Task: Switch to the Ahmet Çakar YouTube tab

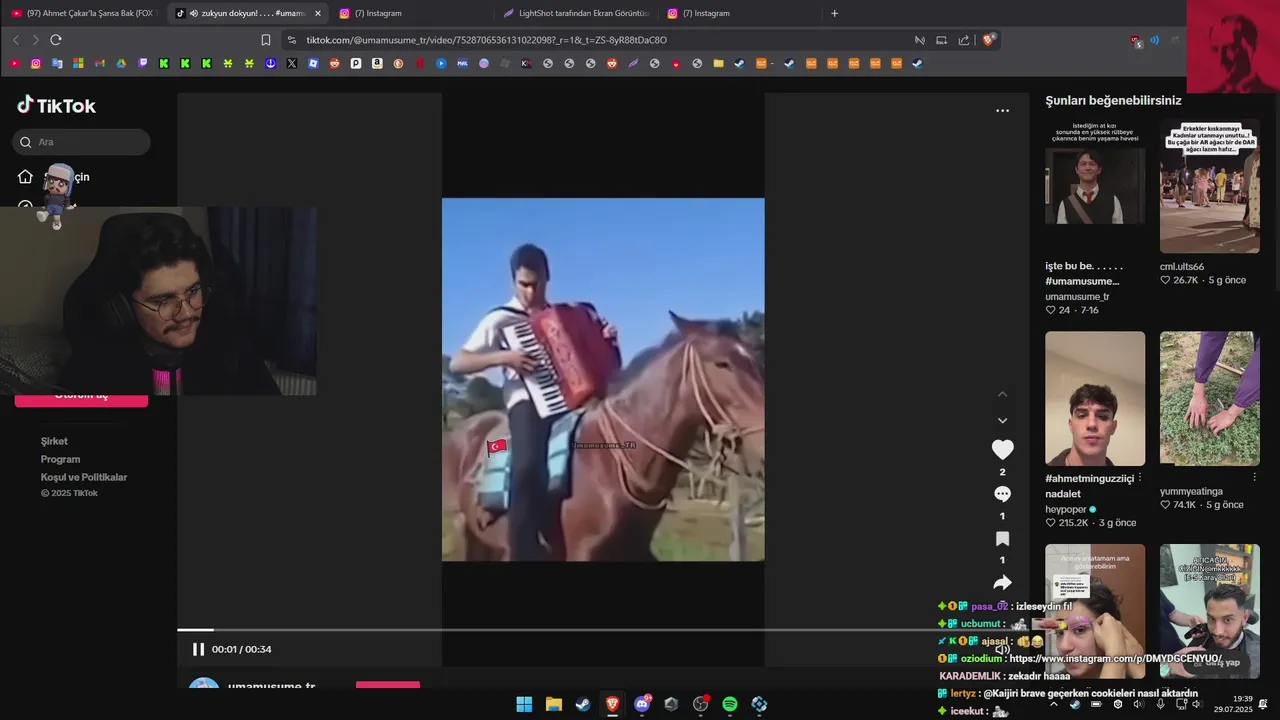Action: pyautogui.click(x=82, y=13)
